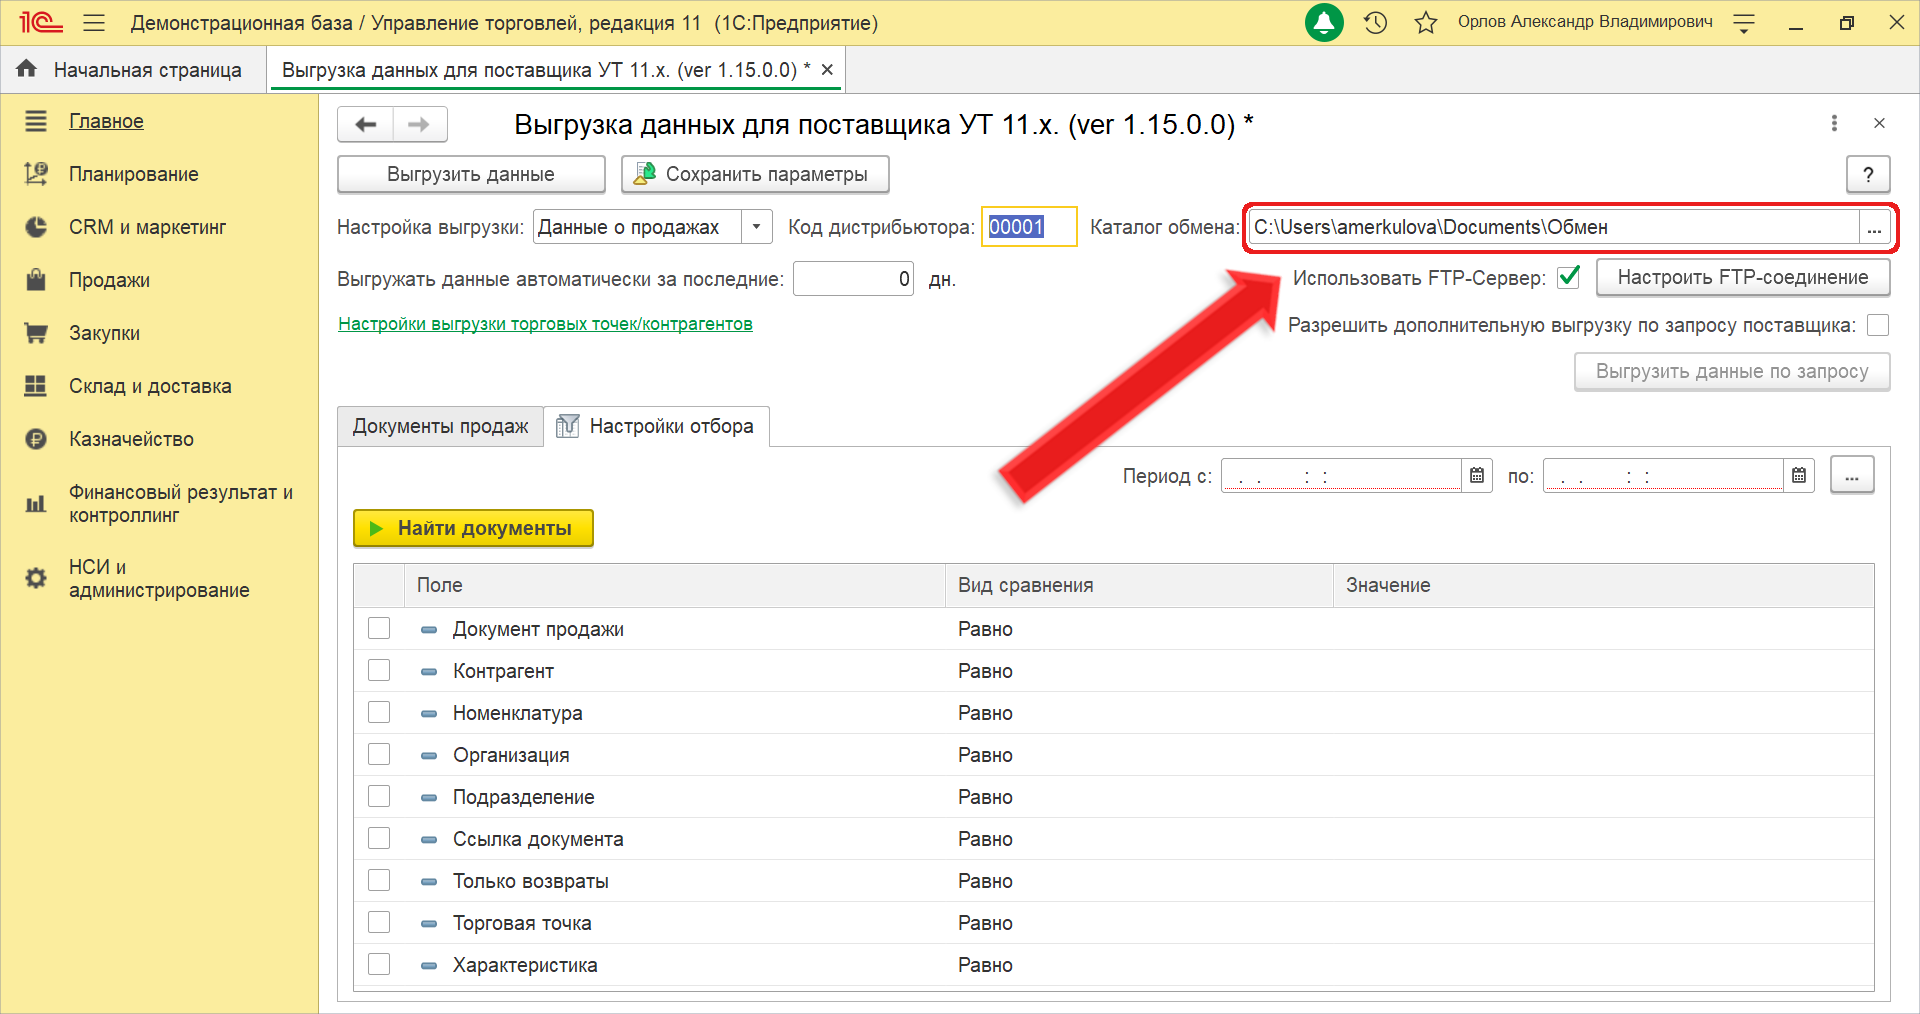
Task: Close the form with the X icon
Action: point(1879,123)
